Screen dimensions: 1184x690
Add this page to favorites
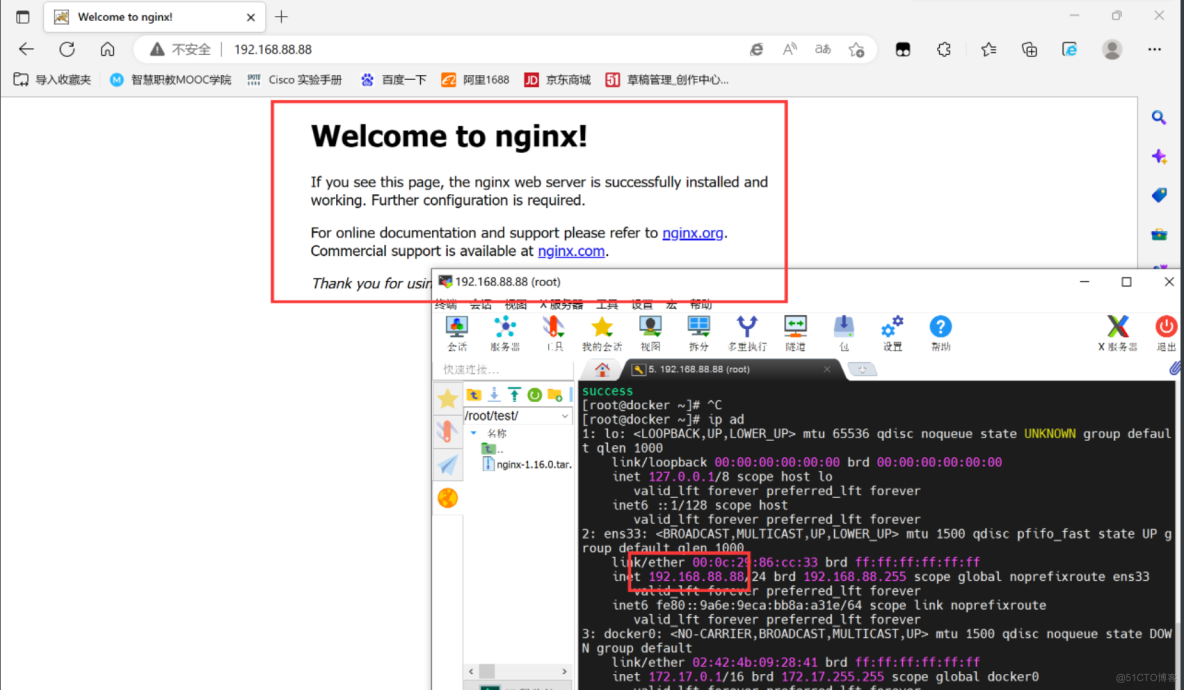tap(856, 49)
